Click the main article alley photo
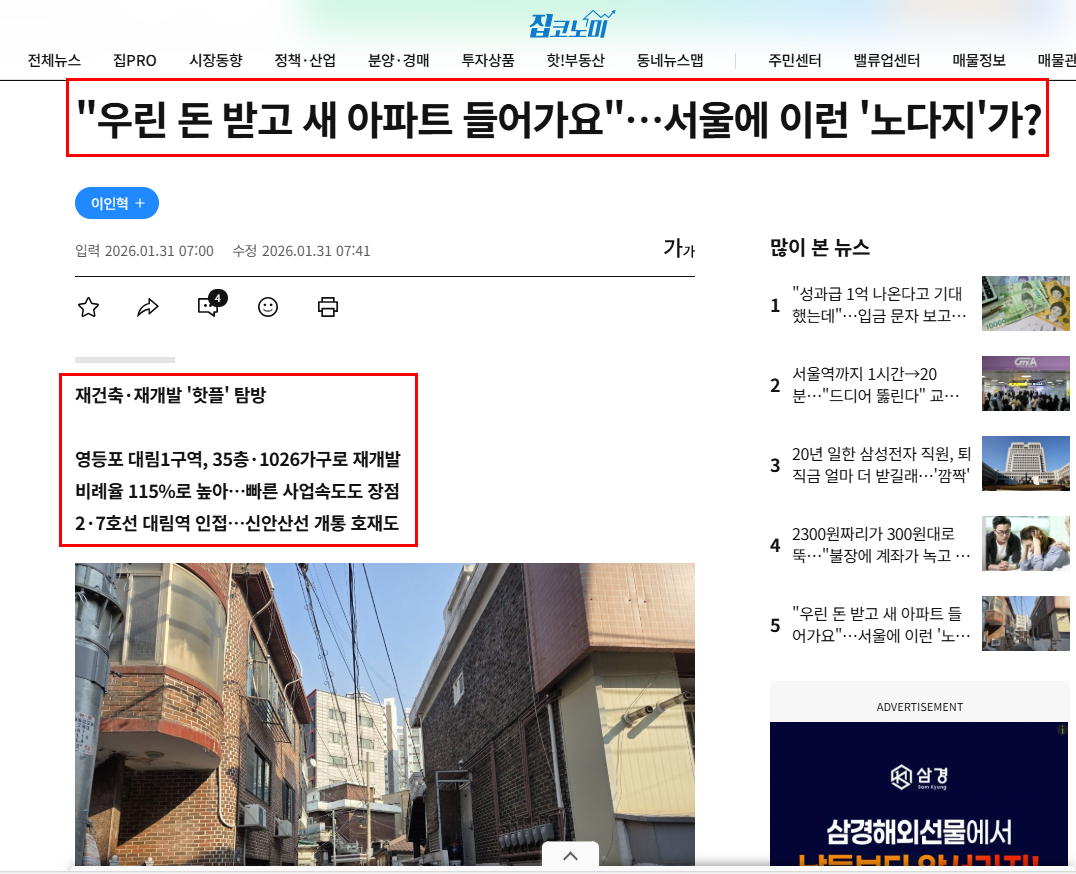The image size is (1076, 874). [x=385, y=714]
